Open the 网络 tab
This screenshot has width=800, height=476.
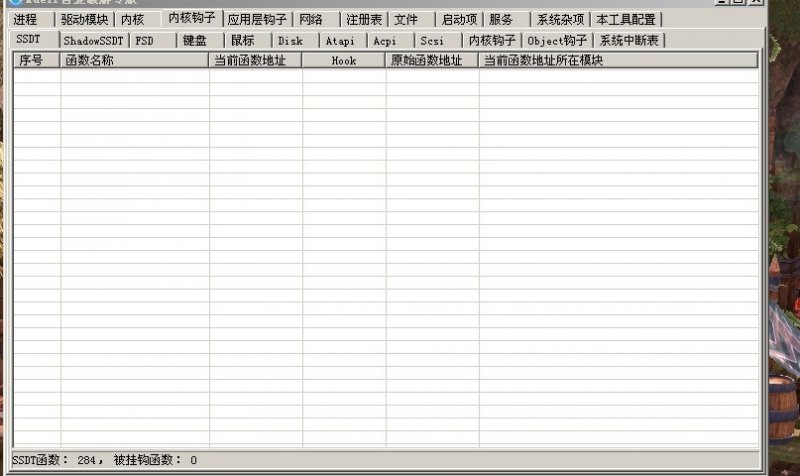point(316,20)
